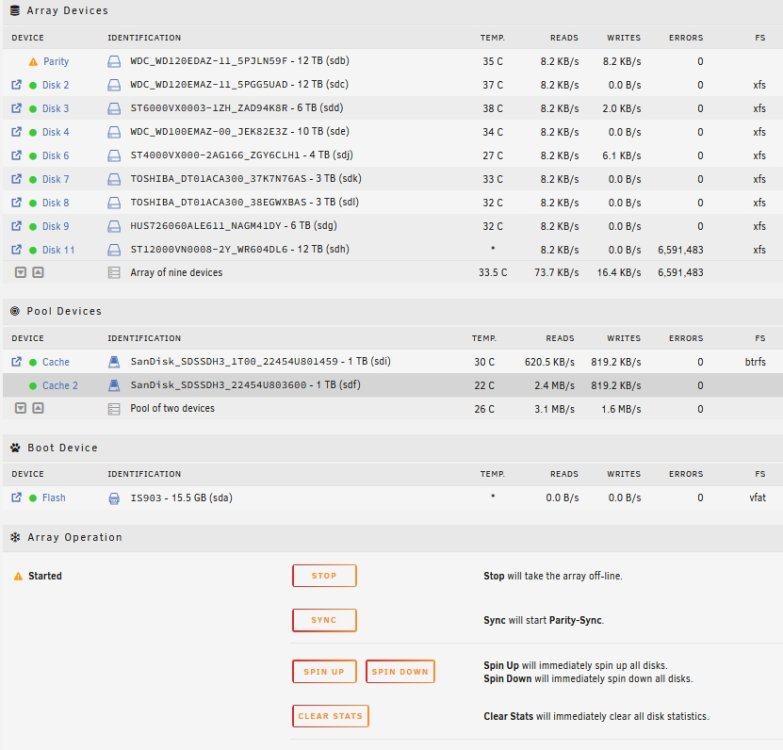Open the Disk 4 settings link
Image resolution: width=783 pixels, height=750 pixels.
55,132
